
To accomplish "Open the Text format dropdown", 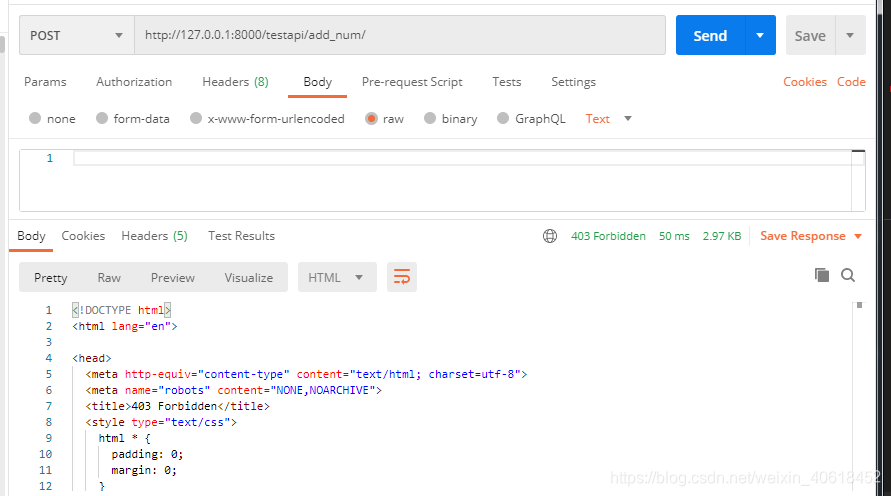I will pyautogui.click(x=609, y=118).
